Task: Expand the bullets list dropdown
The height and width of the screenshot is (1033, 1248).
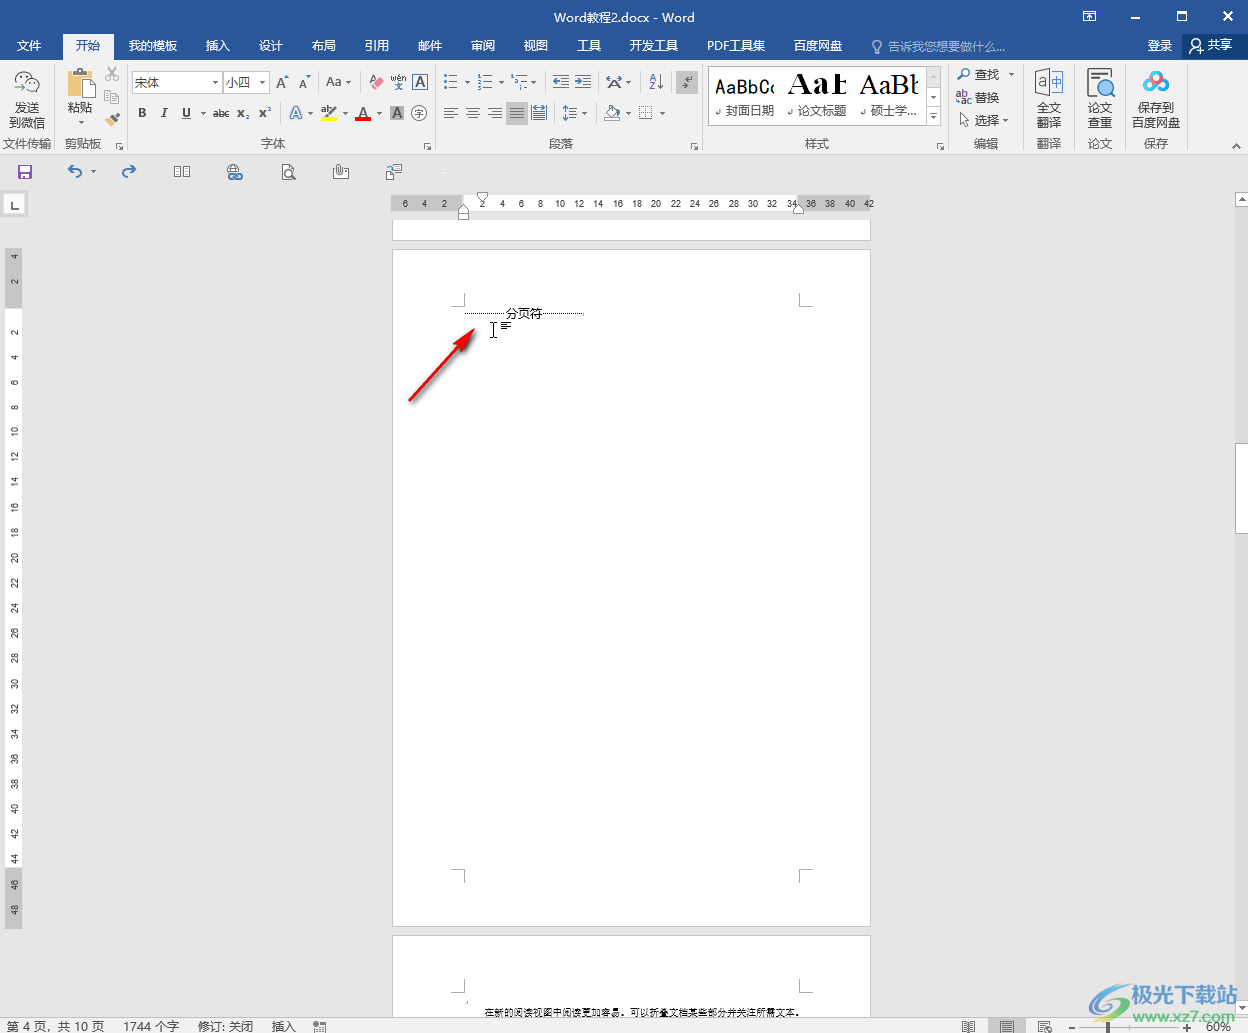Action: 467,82
